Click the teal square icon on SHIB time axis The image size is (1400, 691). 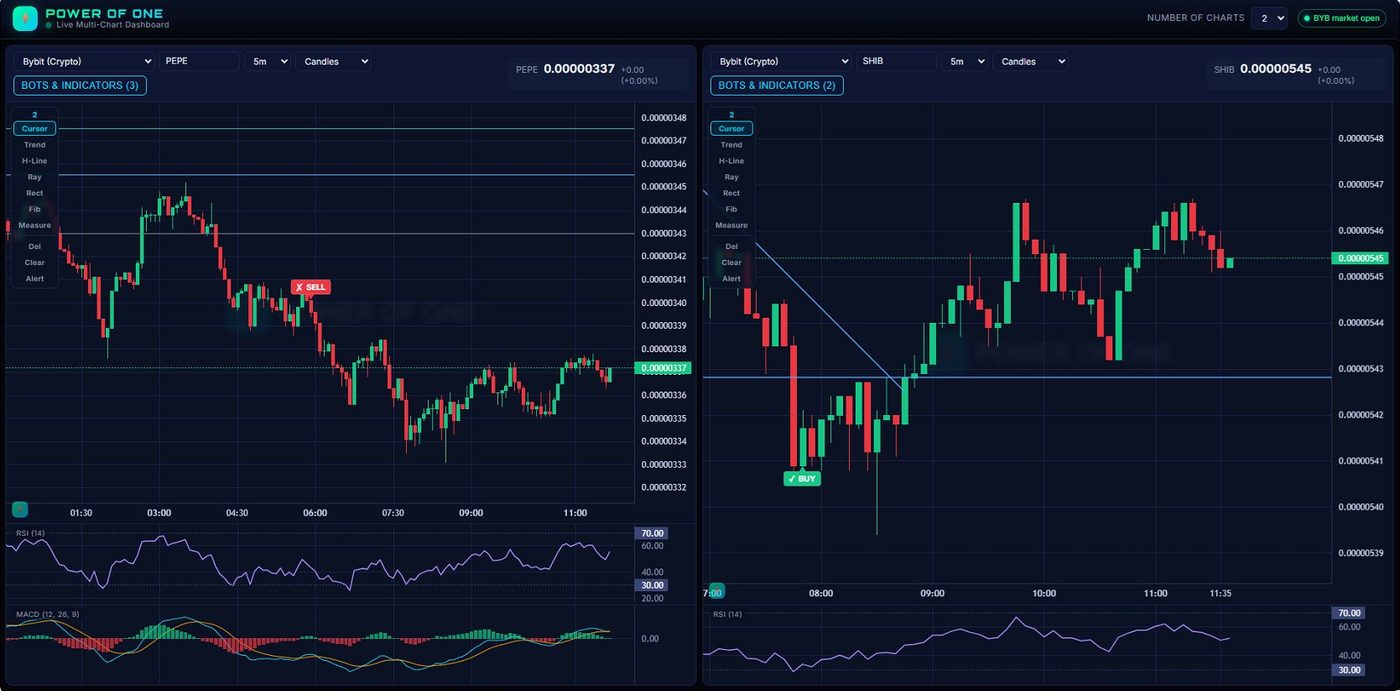(x=716, y=591)
